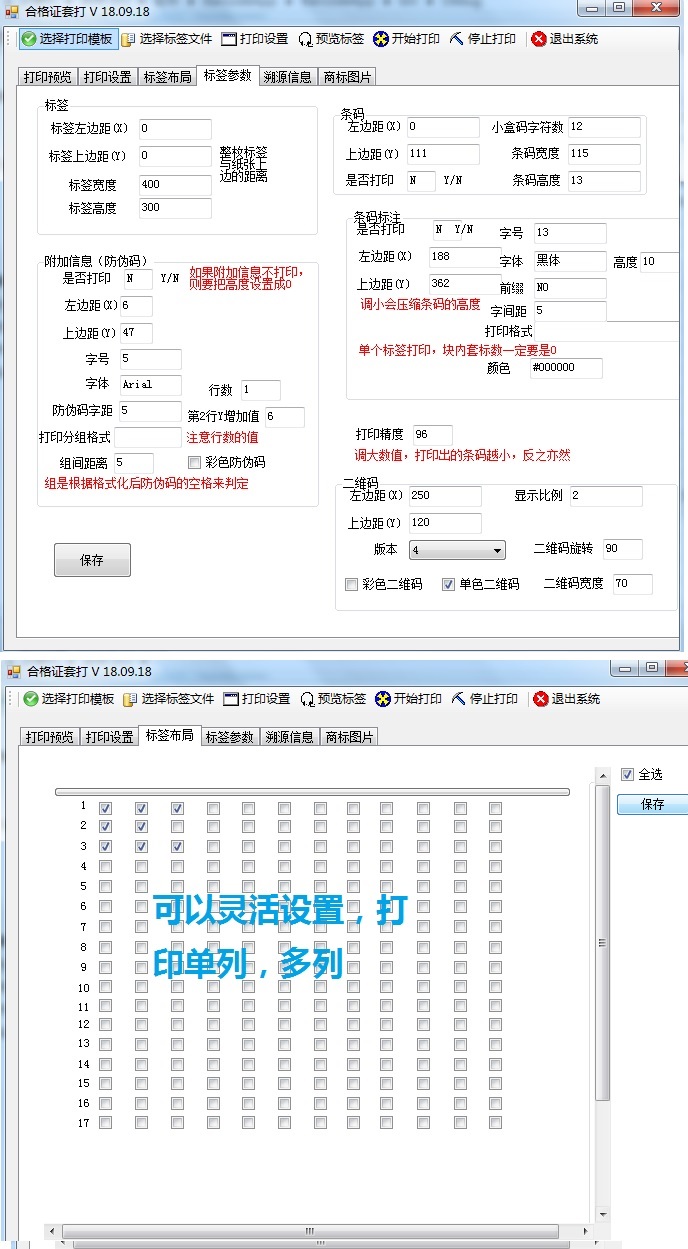Click 前缀 NO input field
Image resolution: width=688 pixels, height=1249 pixels.
(570, 288)
